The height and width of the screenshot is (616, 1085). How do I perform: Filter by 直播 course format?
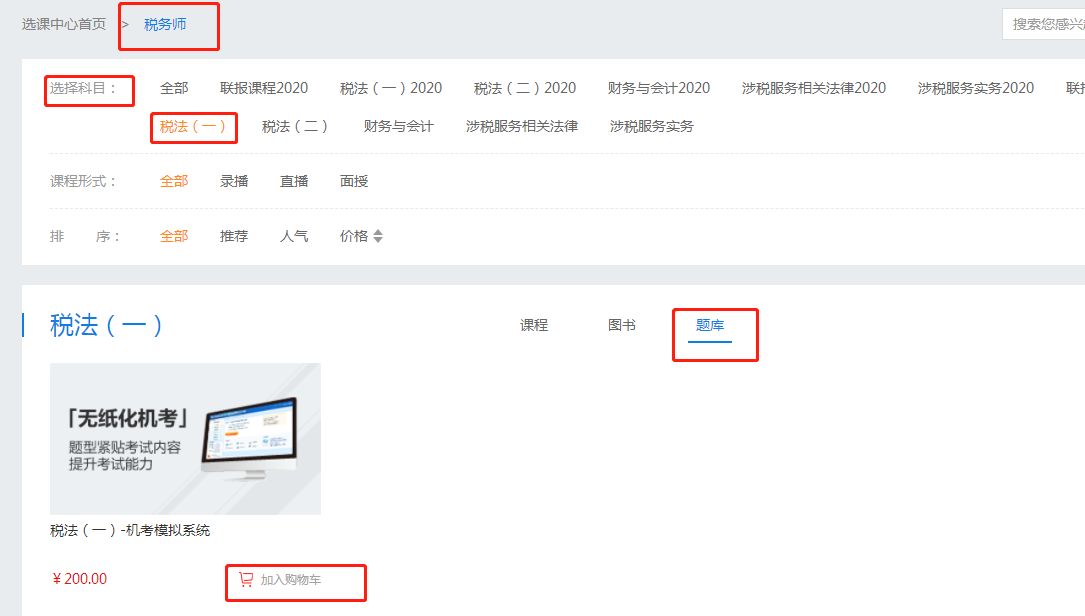(x=294, y=181)
